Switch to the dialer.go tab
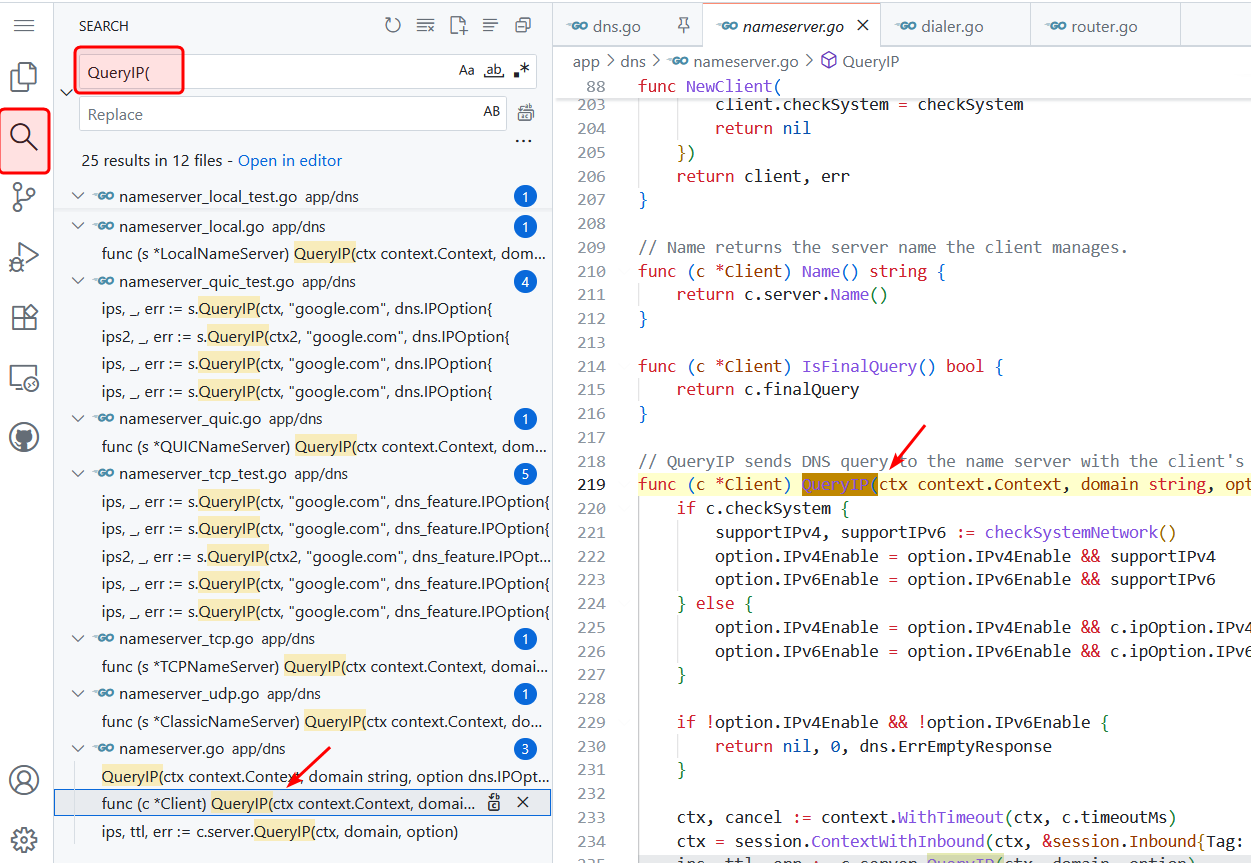Screen dimensions: 1251x863 tap(951, 27)
